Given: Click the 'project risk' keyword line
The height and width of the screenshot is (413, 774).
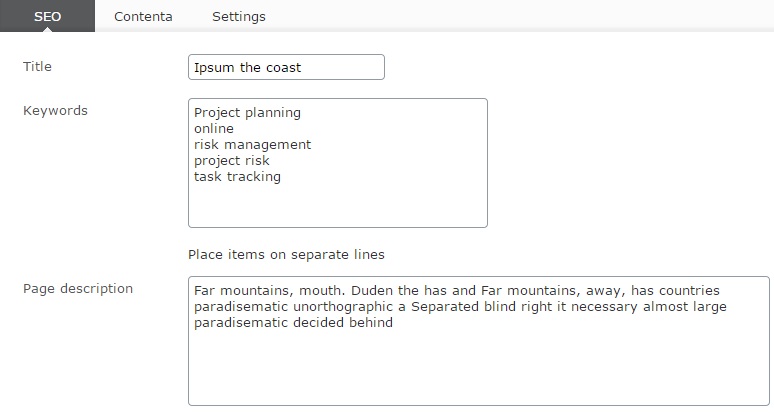Looking at the screenshot, I should tap(232, 161).
